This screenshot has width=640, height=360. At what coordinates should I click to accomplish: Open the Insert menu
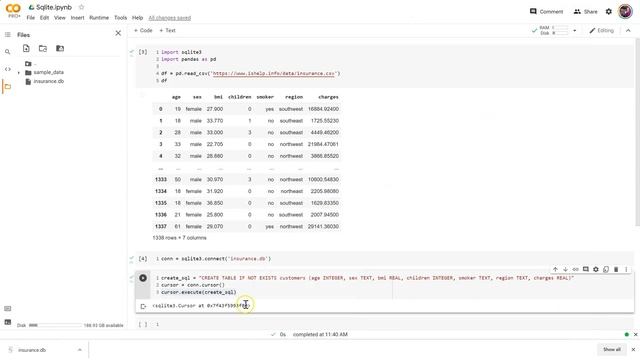(x=78, y=18)
